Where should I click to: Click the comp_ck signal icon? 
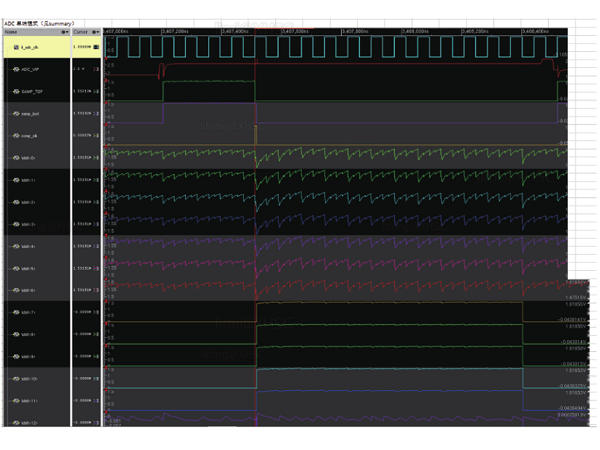(16, 136)
